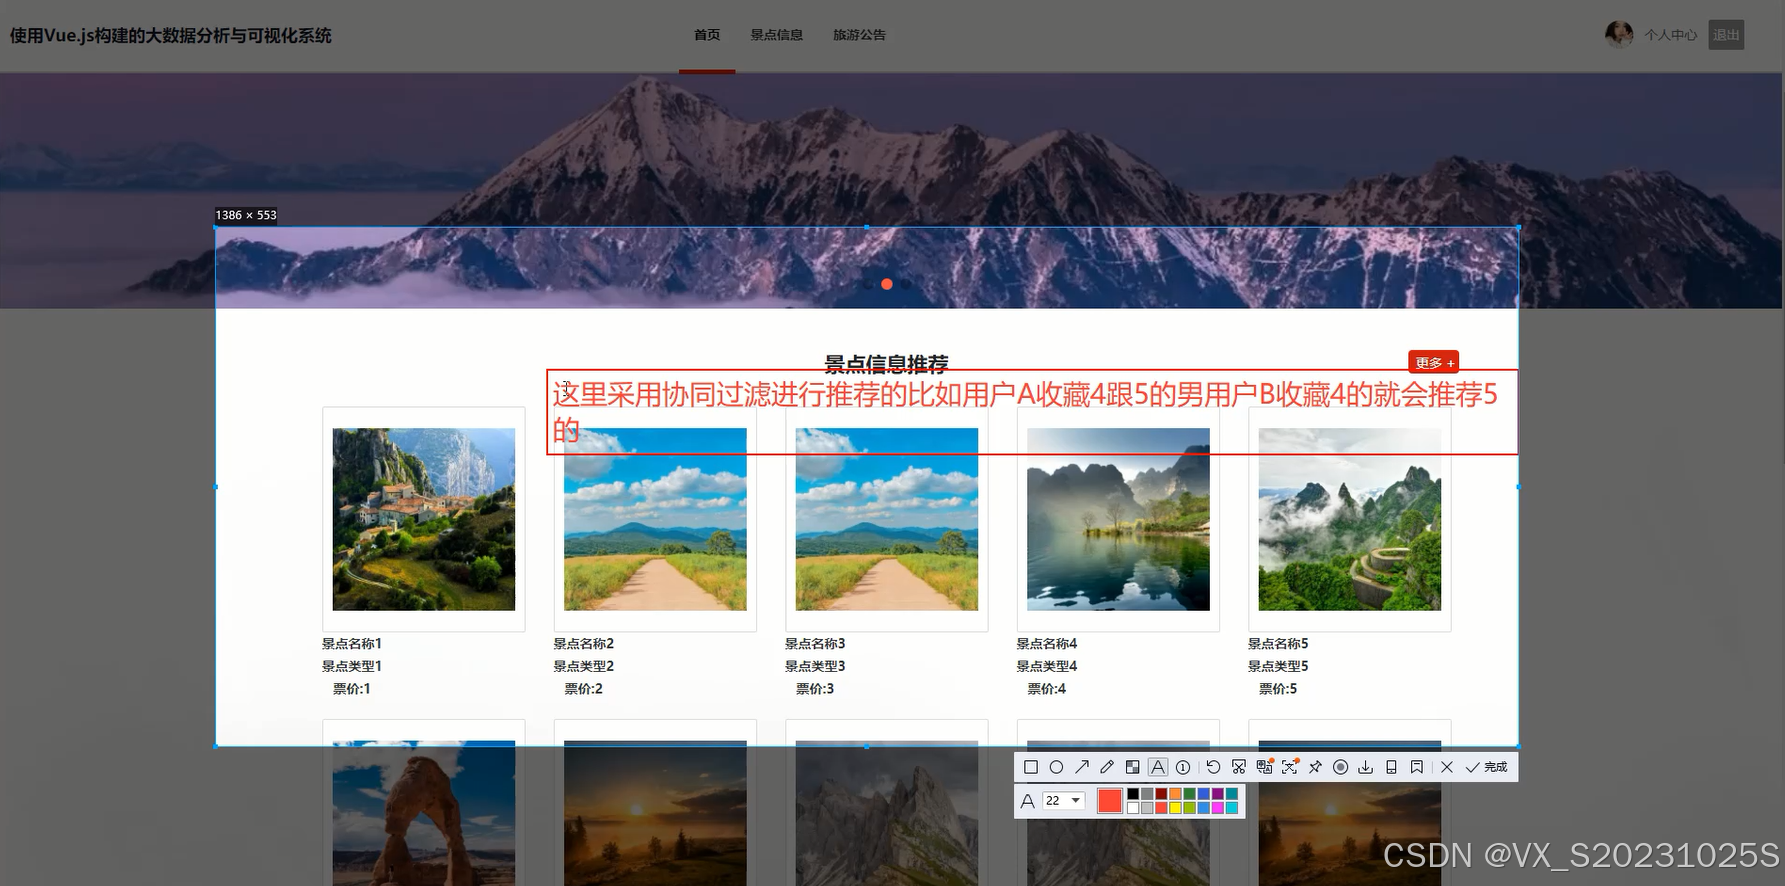Pick the purple color swatch
The width and height of the screenshot is (1785, 886).
(x=1217, y=794)
